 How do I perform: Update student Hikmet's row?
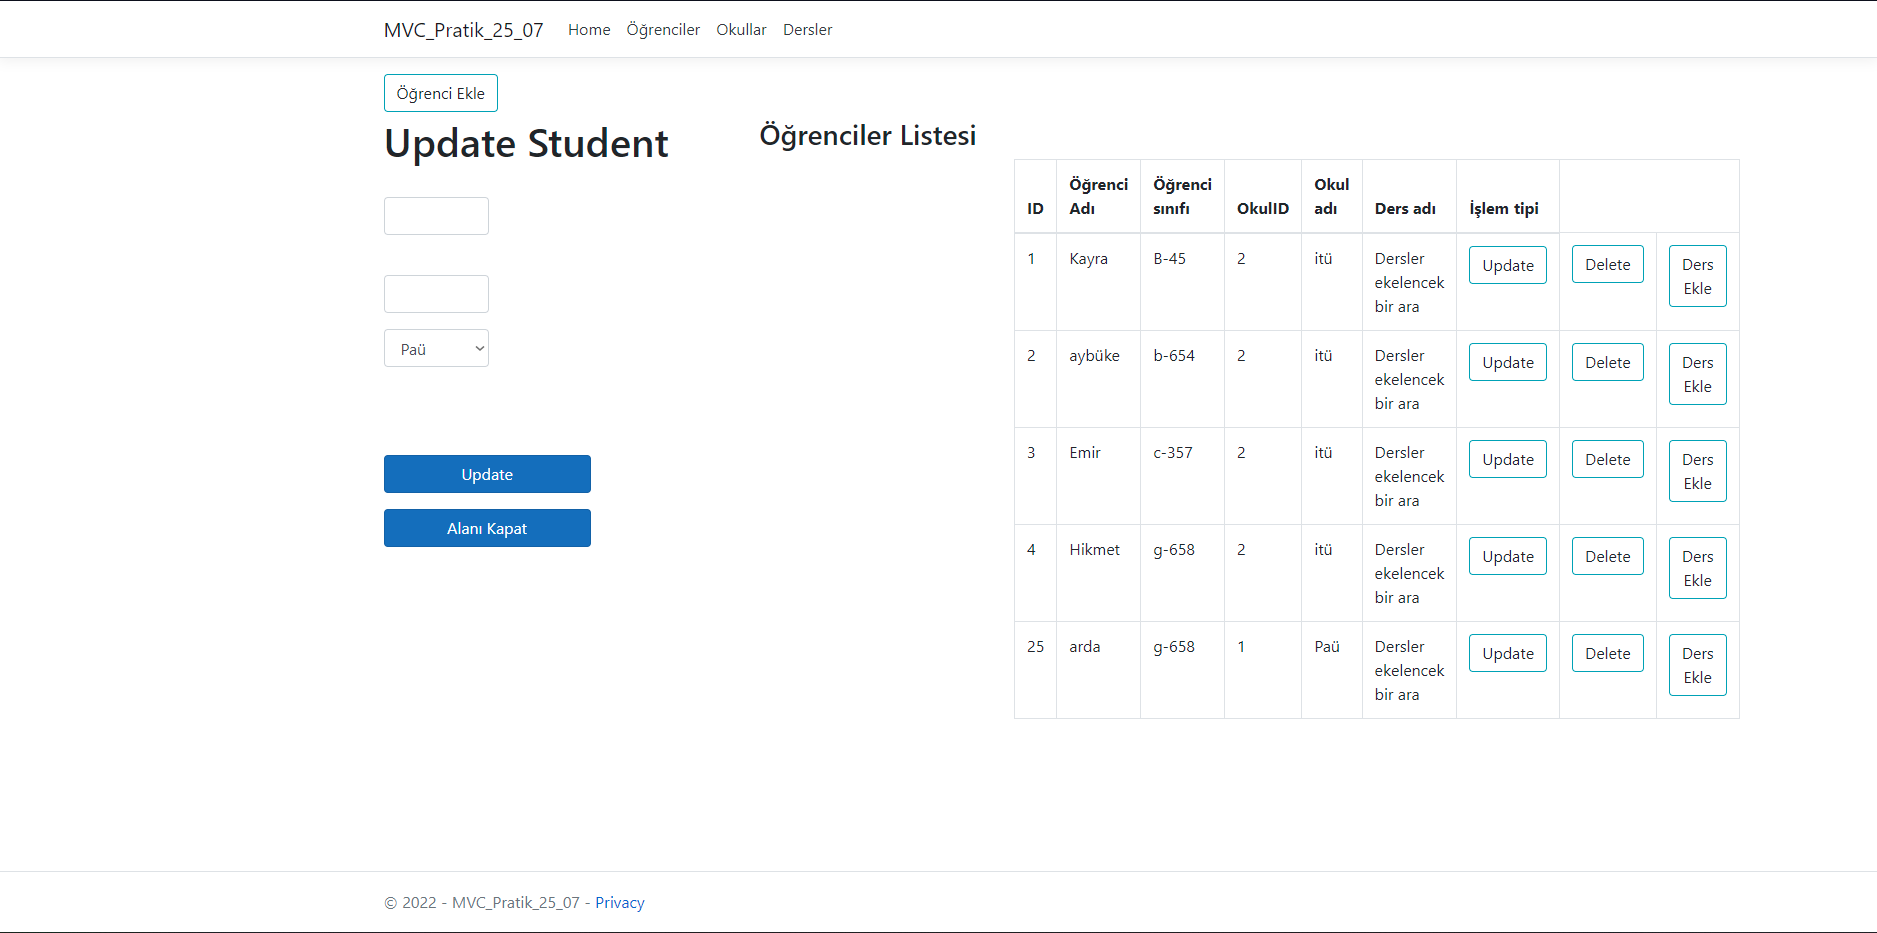click(1507, 556)
